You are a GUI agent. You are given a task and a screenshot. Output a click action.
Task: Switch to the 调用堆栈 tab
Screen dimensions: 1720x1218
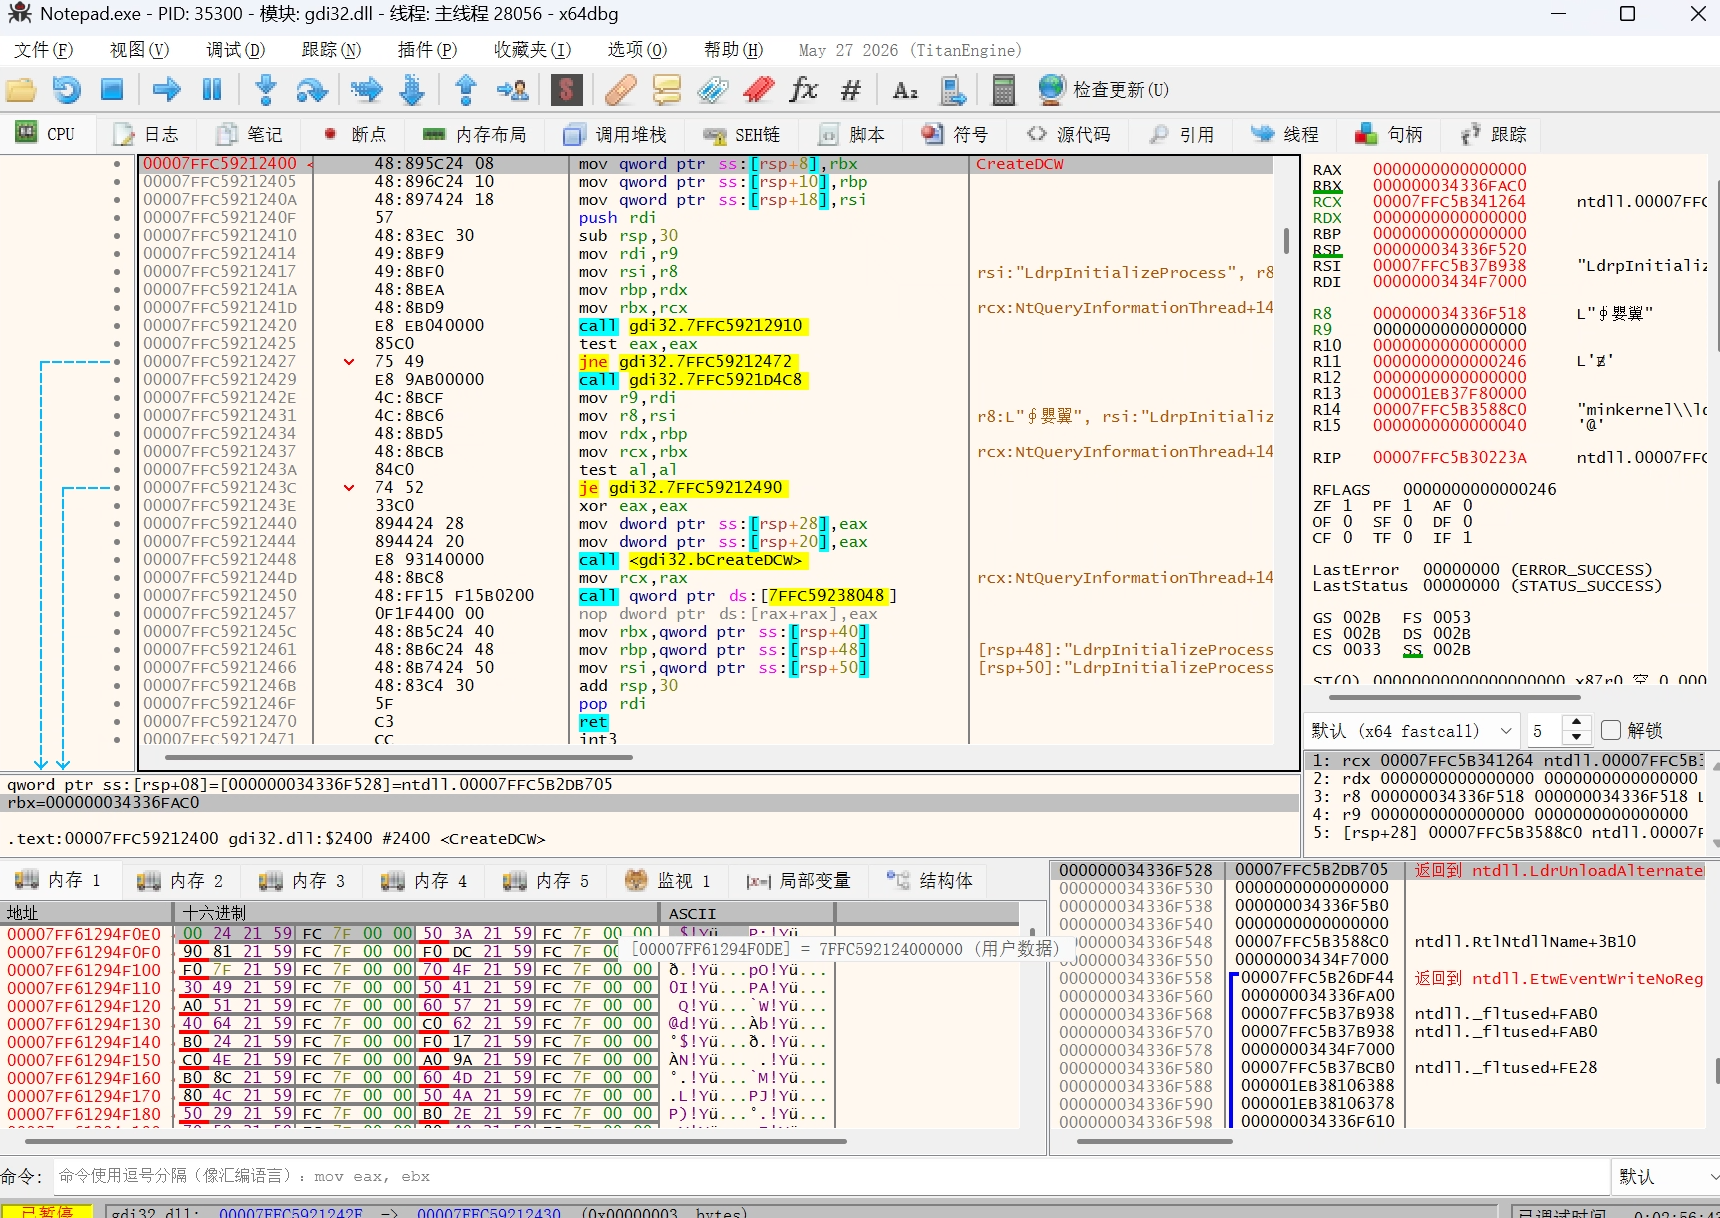click(x=615, y=134)
